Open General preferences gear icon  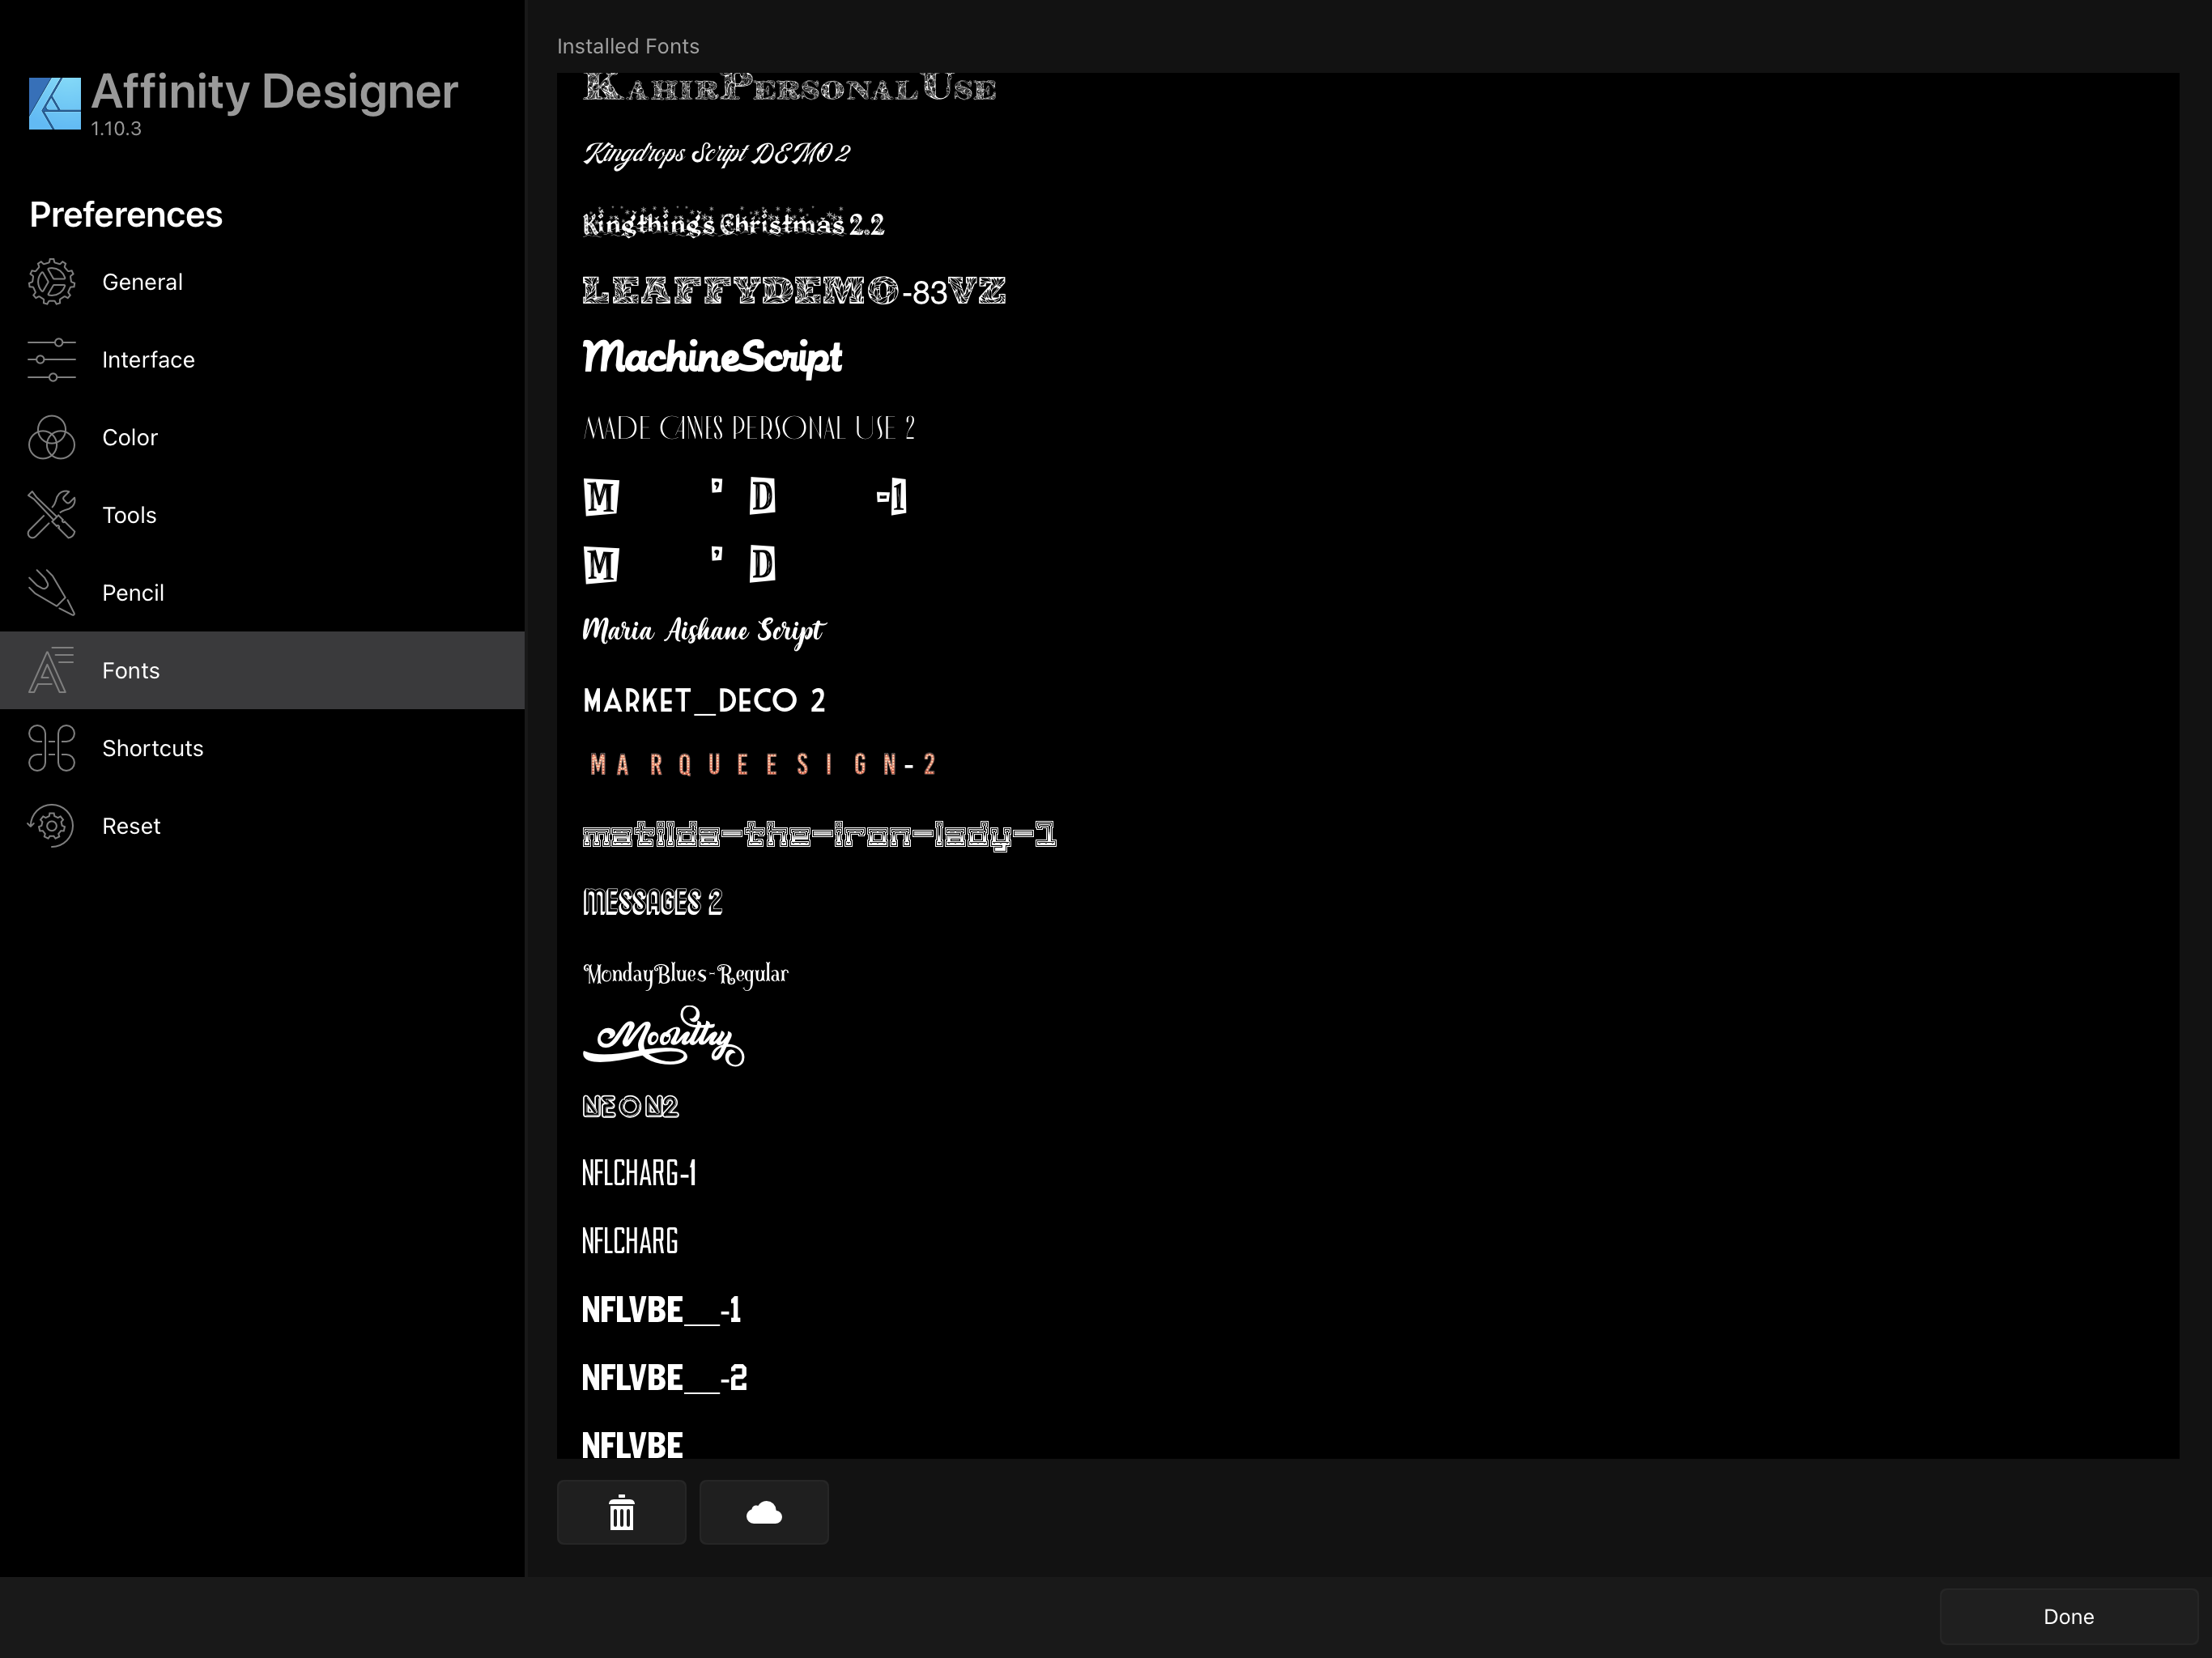[52, 282]
